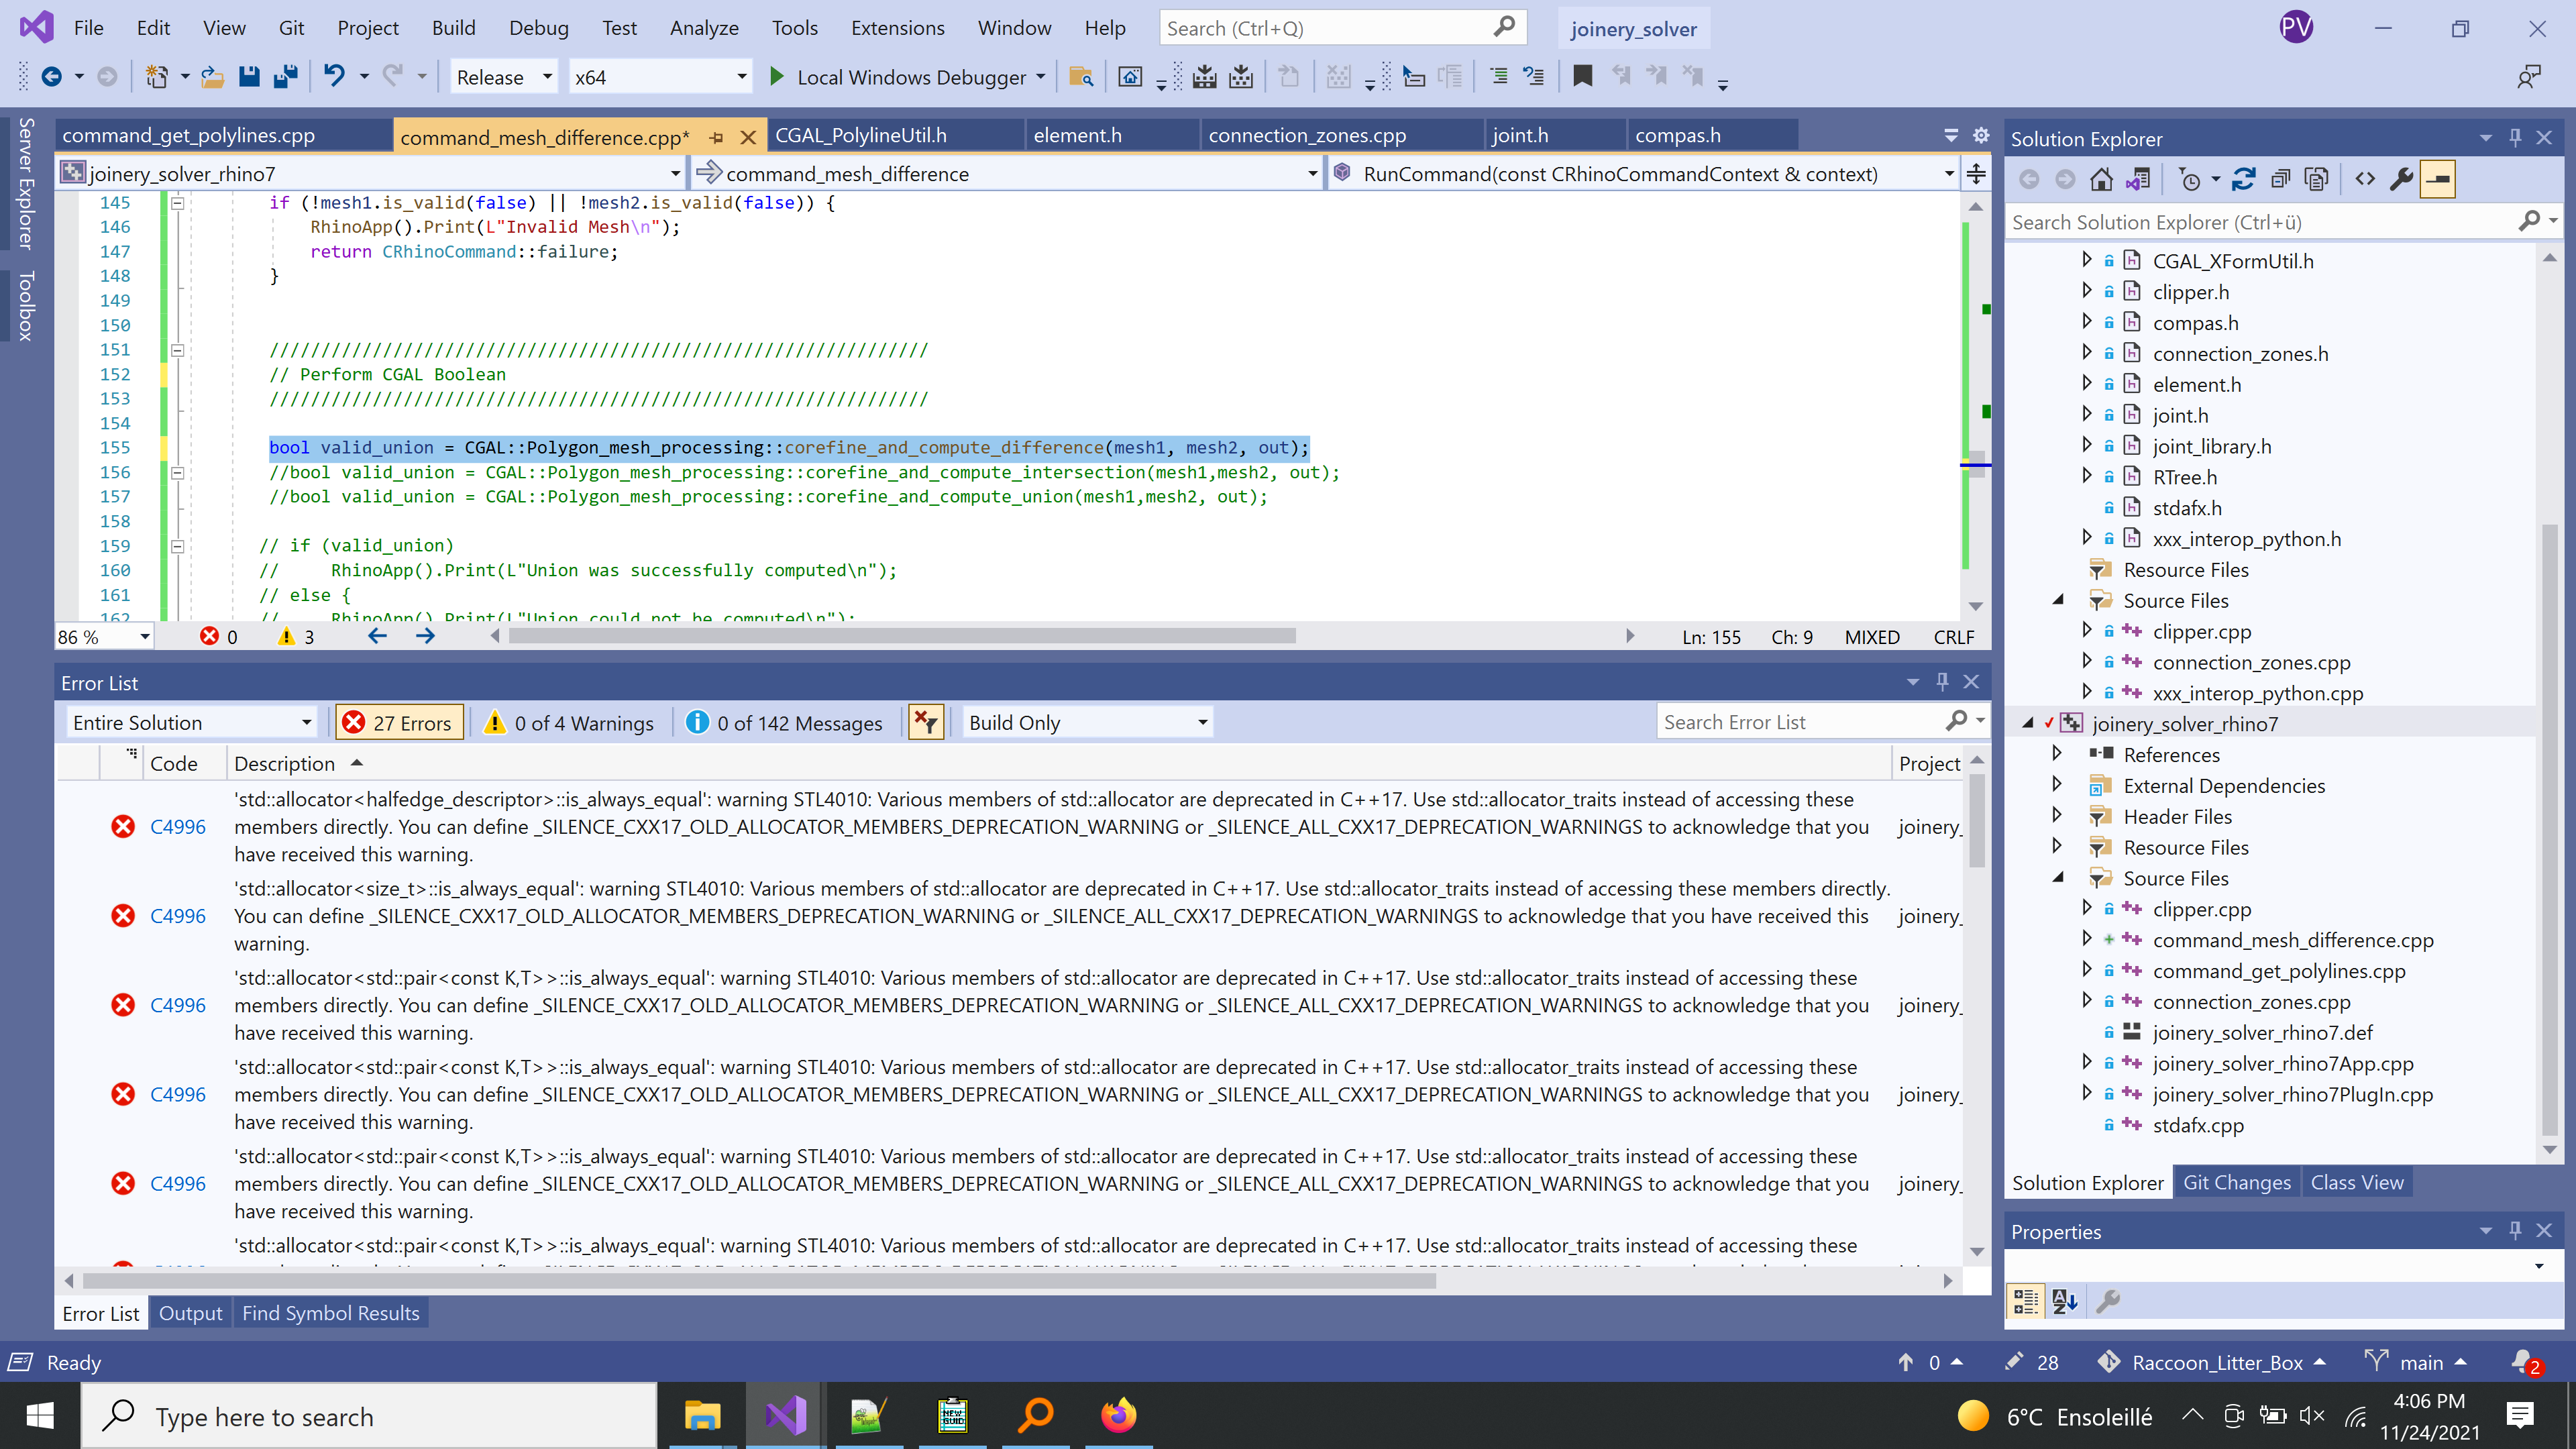Switch to the Output tab
The width and height of the screenshot is (2576, 1449).
click(x=190, y=1313)
